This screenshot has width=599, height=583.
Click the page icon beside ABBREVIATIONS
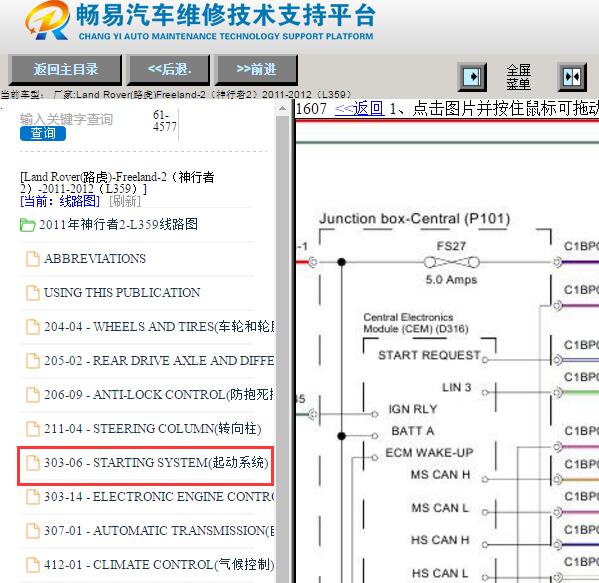pyautogui.click(x=33, y=259)
